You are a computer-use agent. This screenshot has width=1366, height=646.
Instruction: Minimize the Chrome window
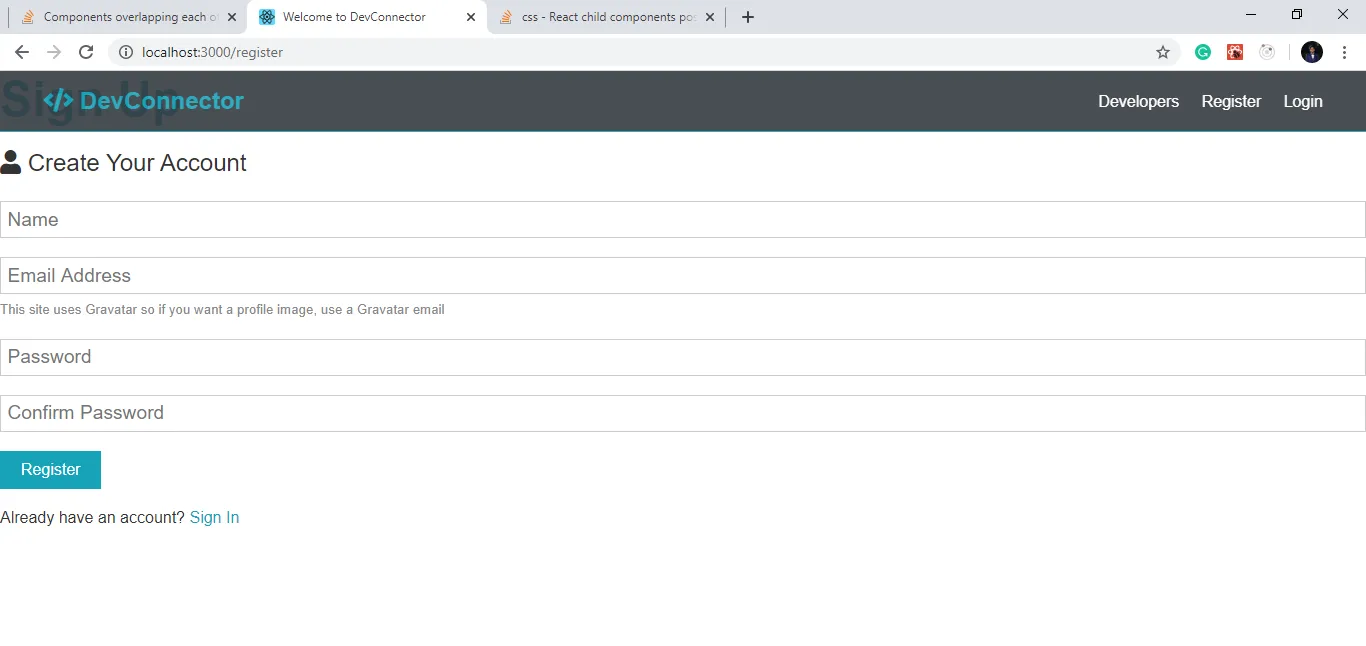tap(1251, 14)
